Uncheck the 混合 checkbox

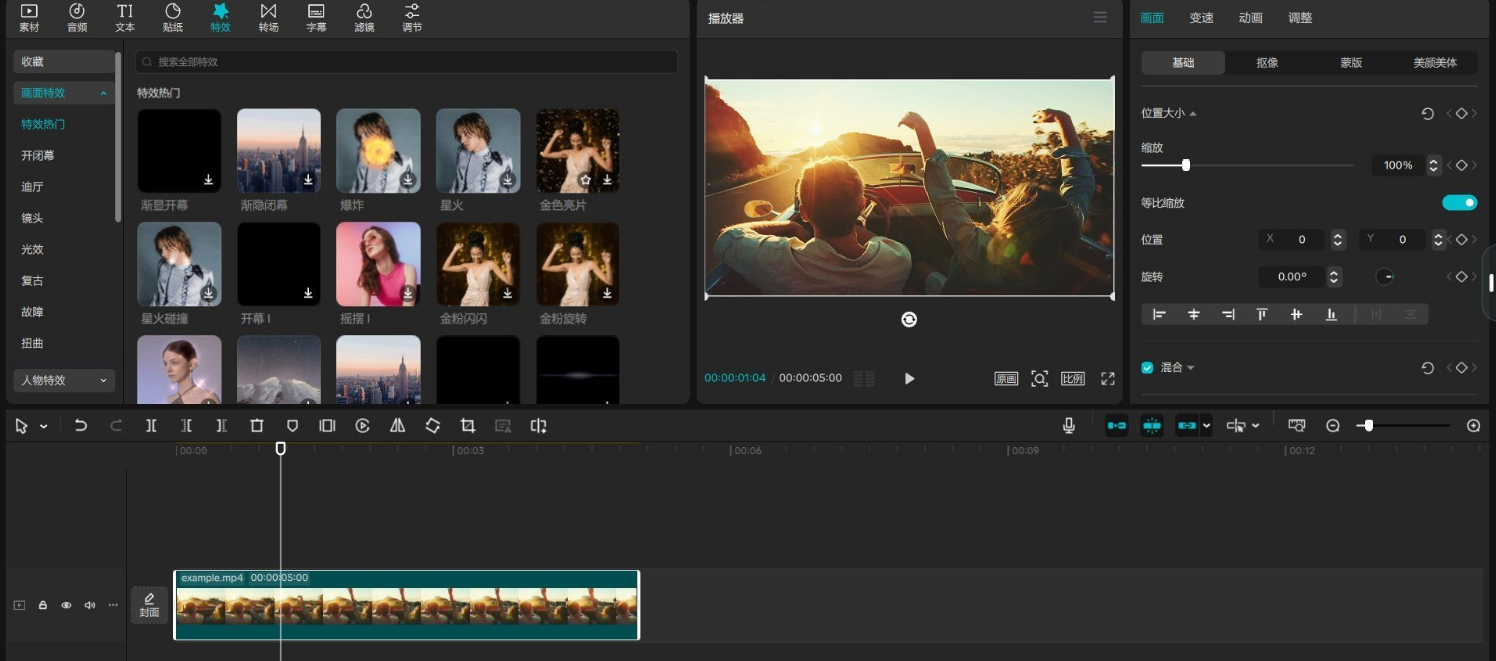coord(1147,368)
